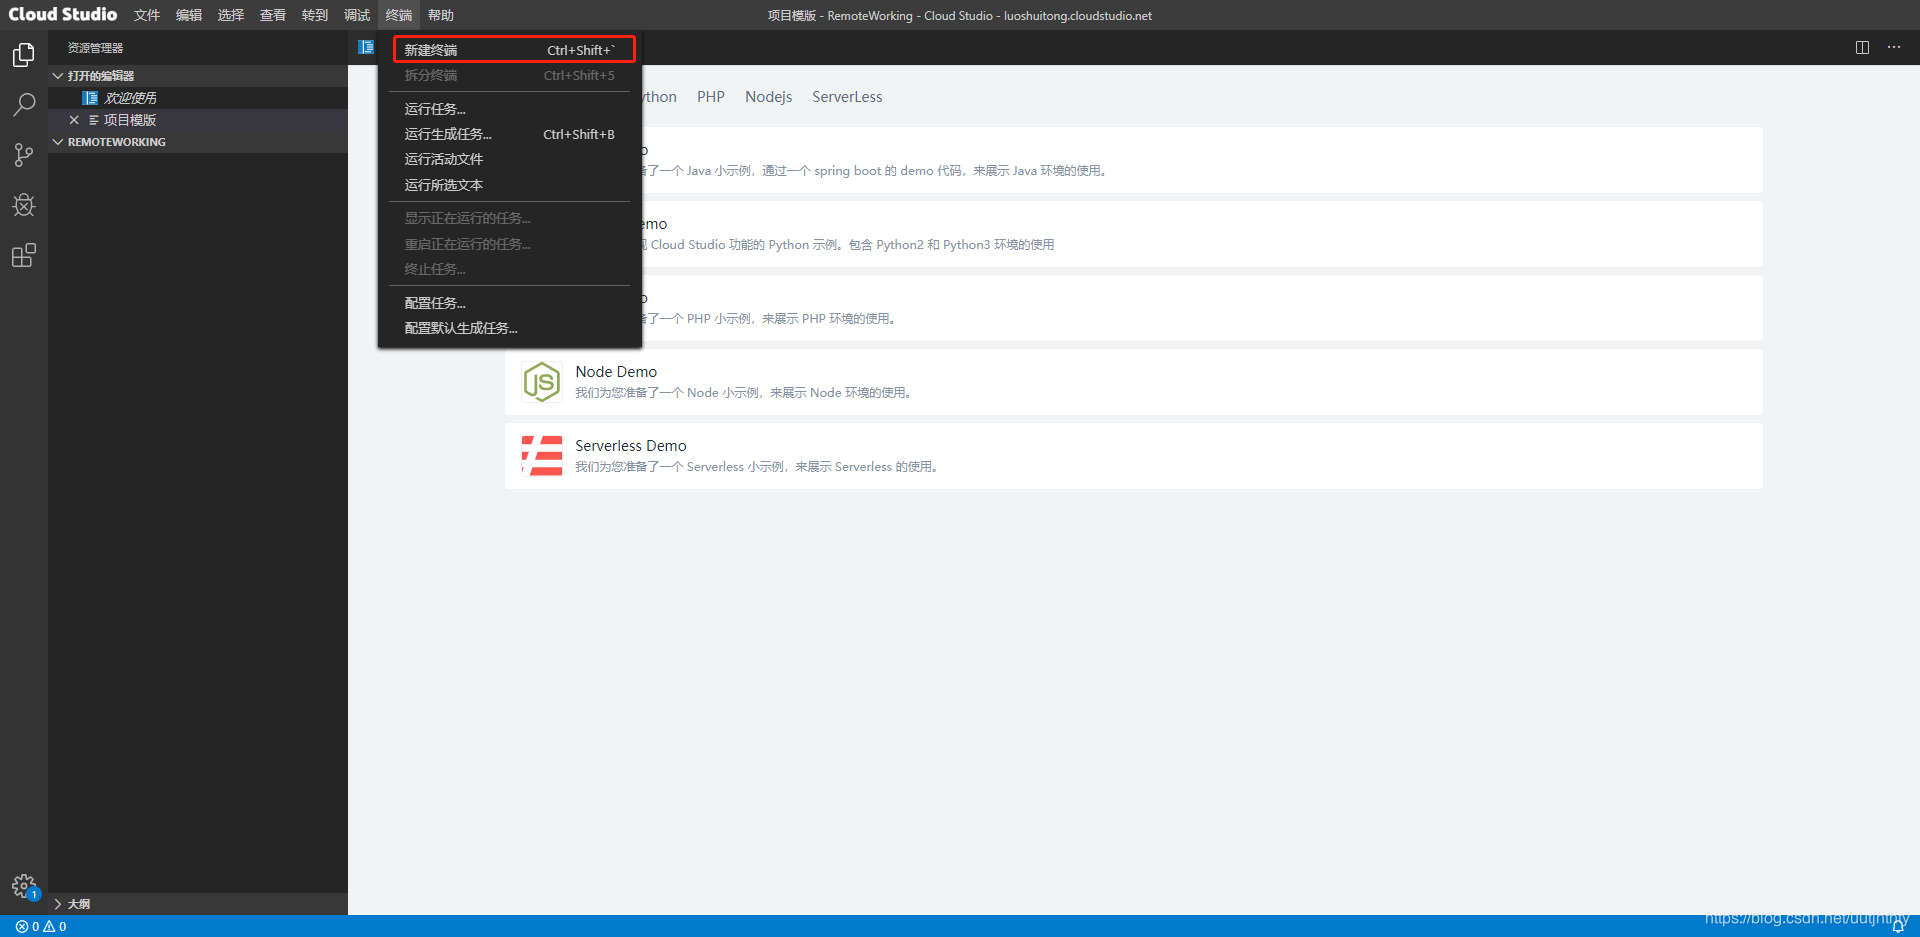Open the 调试 menu
This screenshot has height=937, width=1920.
(357, 15)
